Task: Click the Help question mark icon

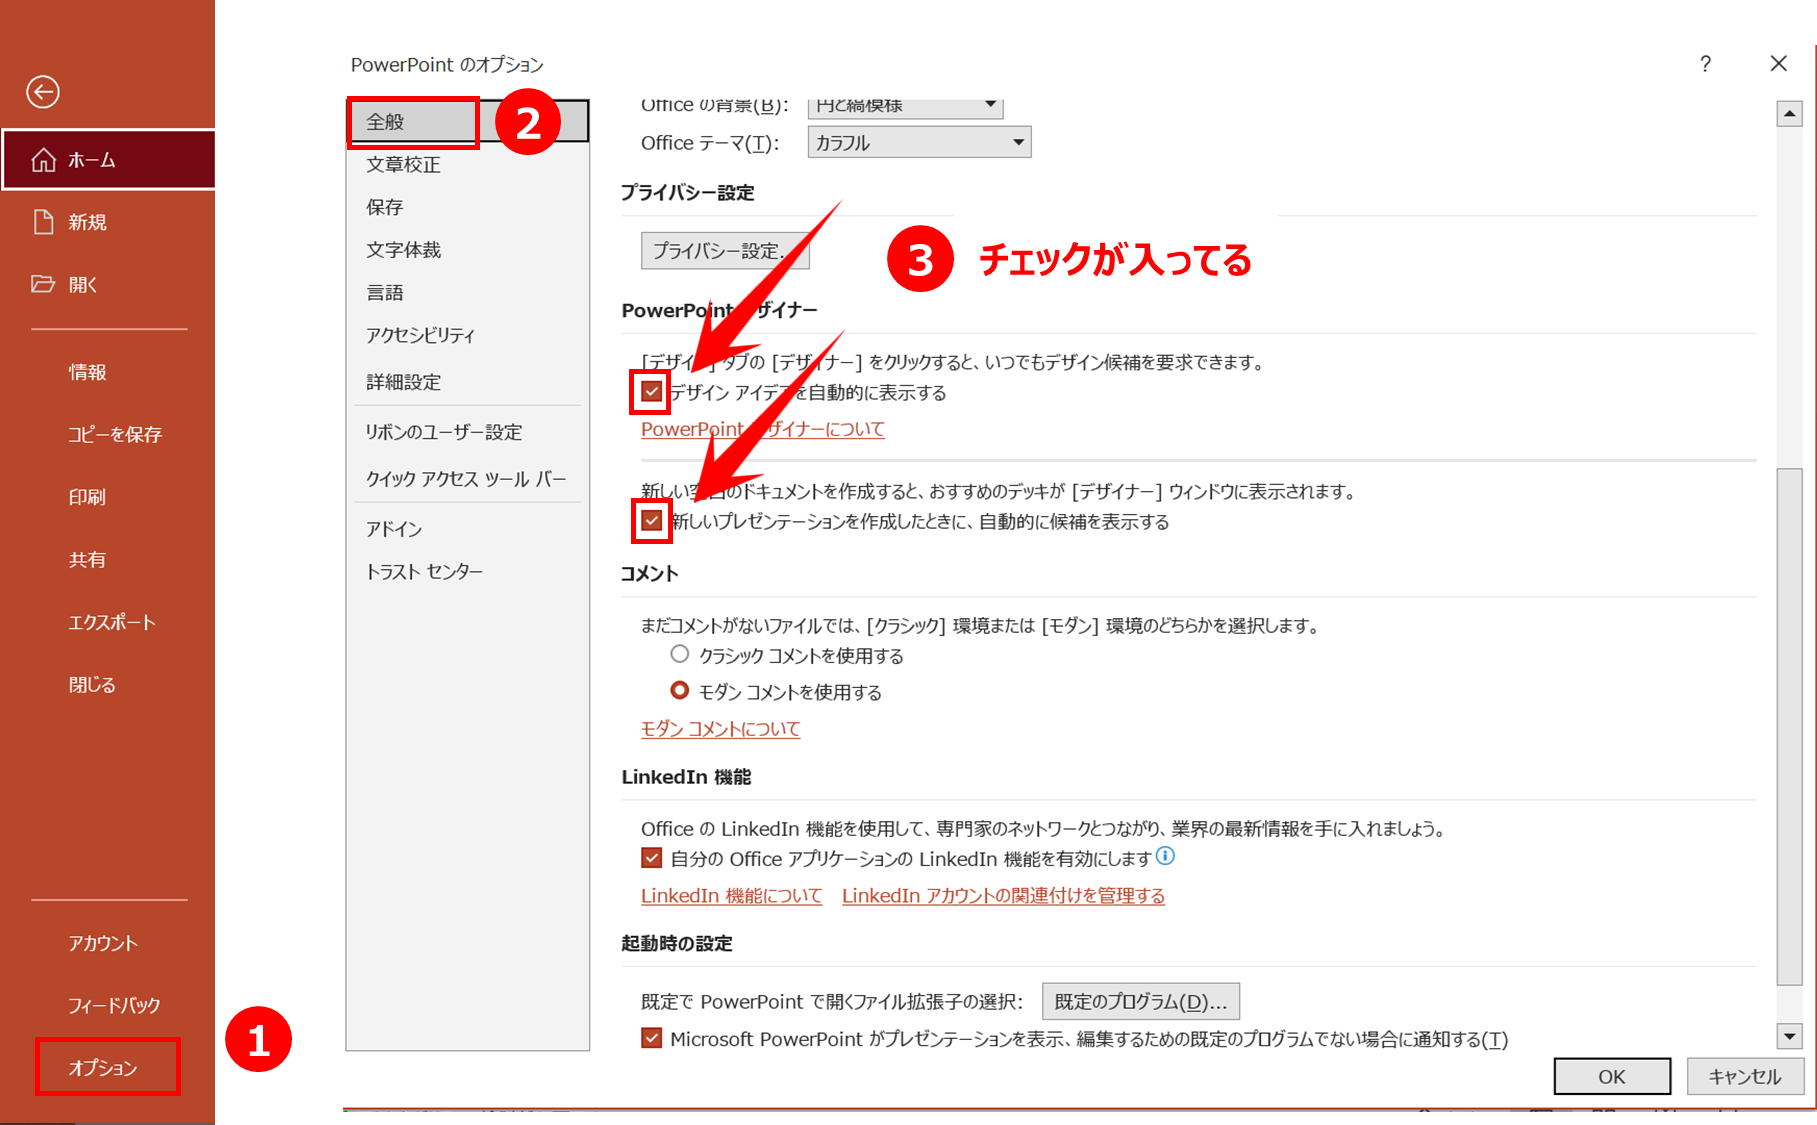Action: (x=1705, y=64)
